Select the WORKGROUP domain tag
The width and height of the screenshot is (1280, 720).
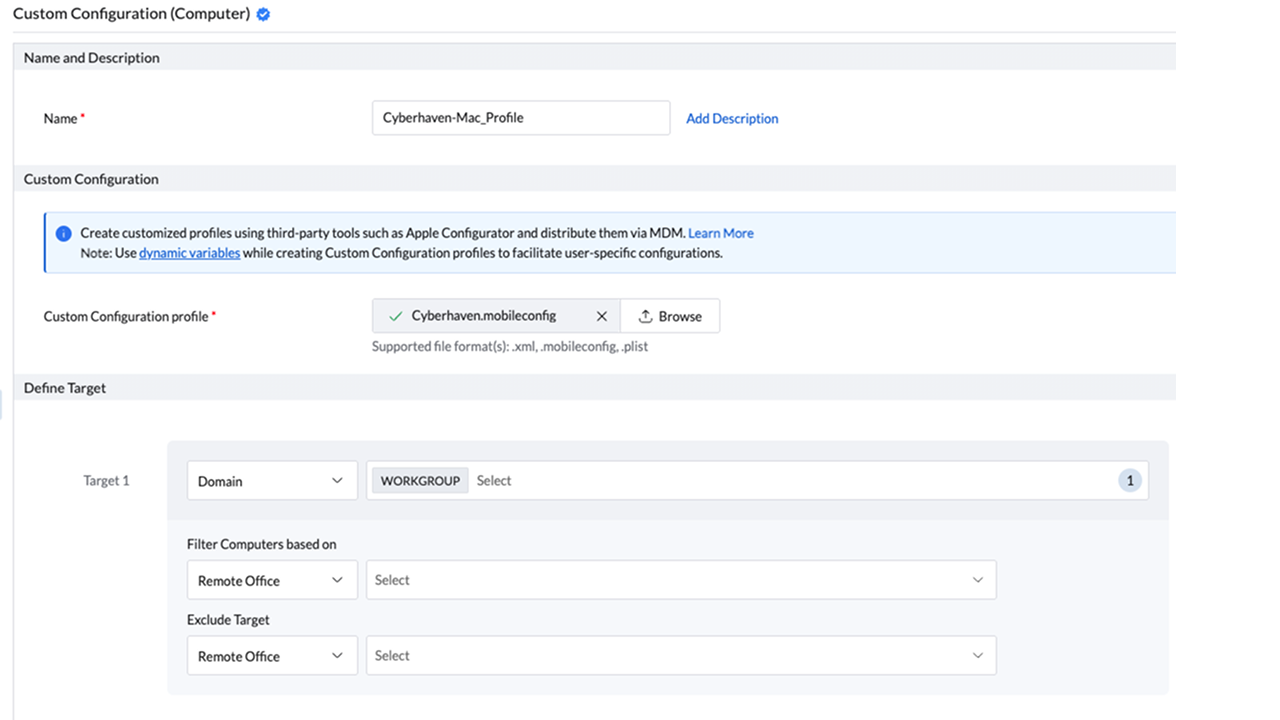pyautogui.click(x=420, y=481)
